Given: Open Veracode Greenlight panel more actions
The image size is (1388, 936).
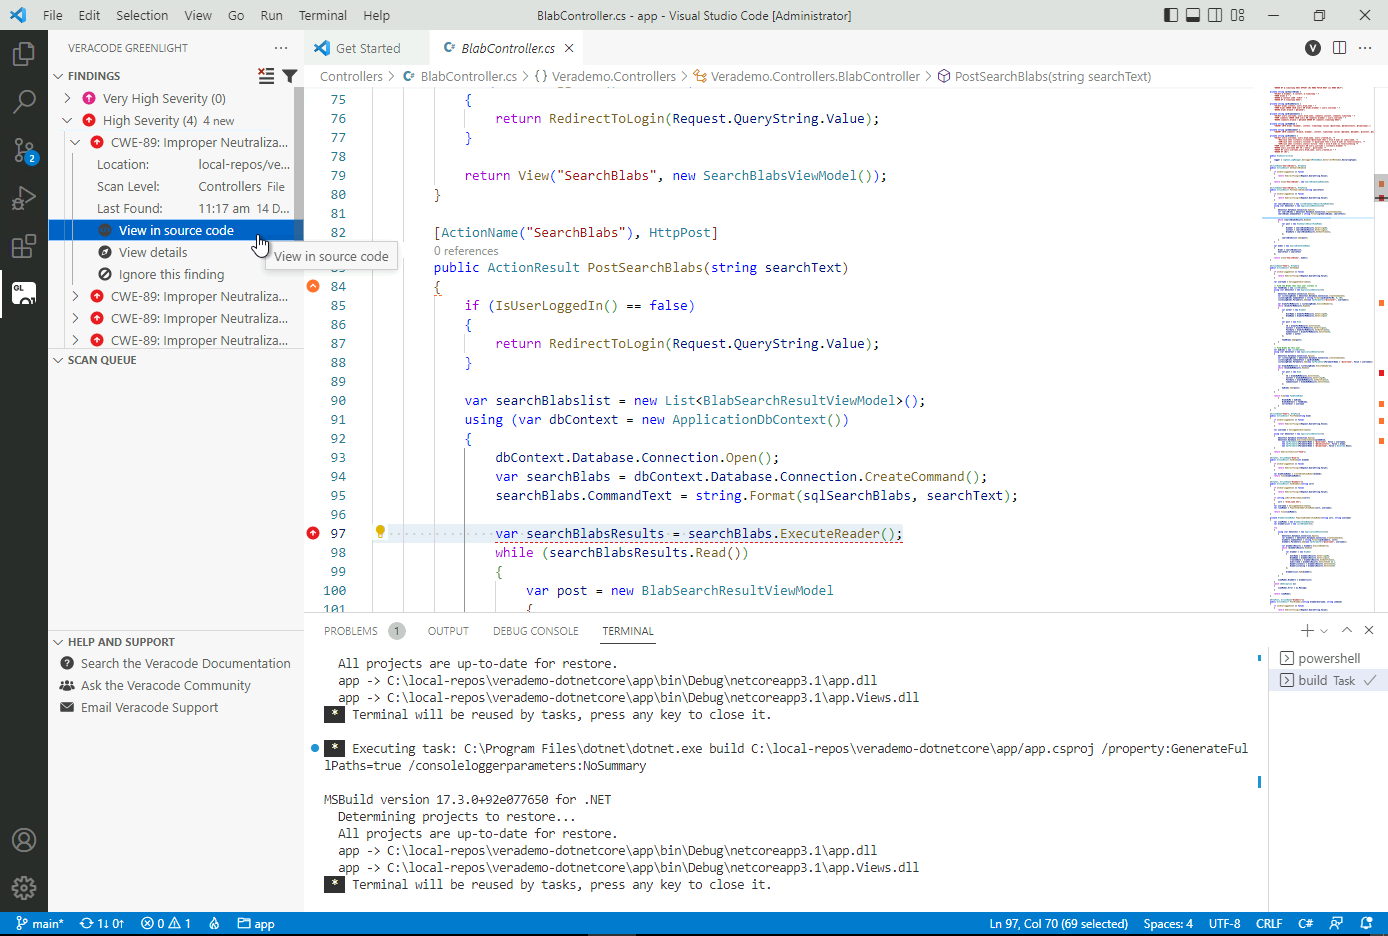Looking at the screenshot, I should tap(281, 48).
